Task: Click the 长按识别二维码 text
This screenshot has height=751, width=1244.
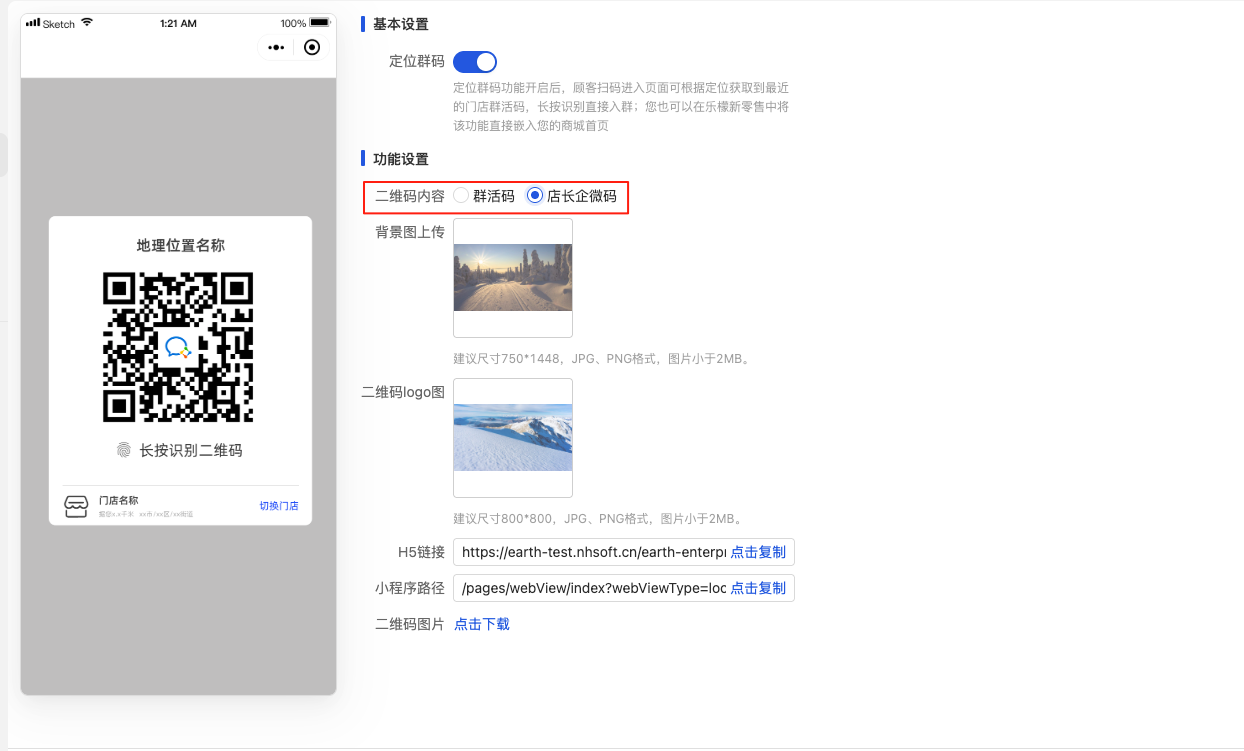Action: coord(191,450)
